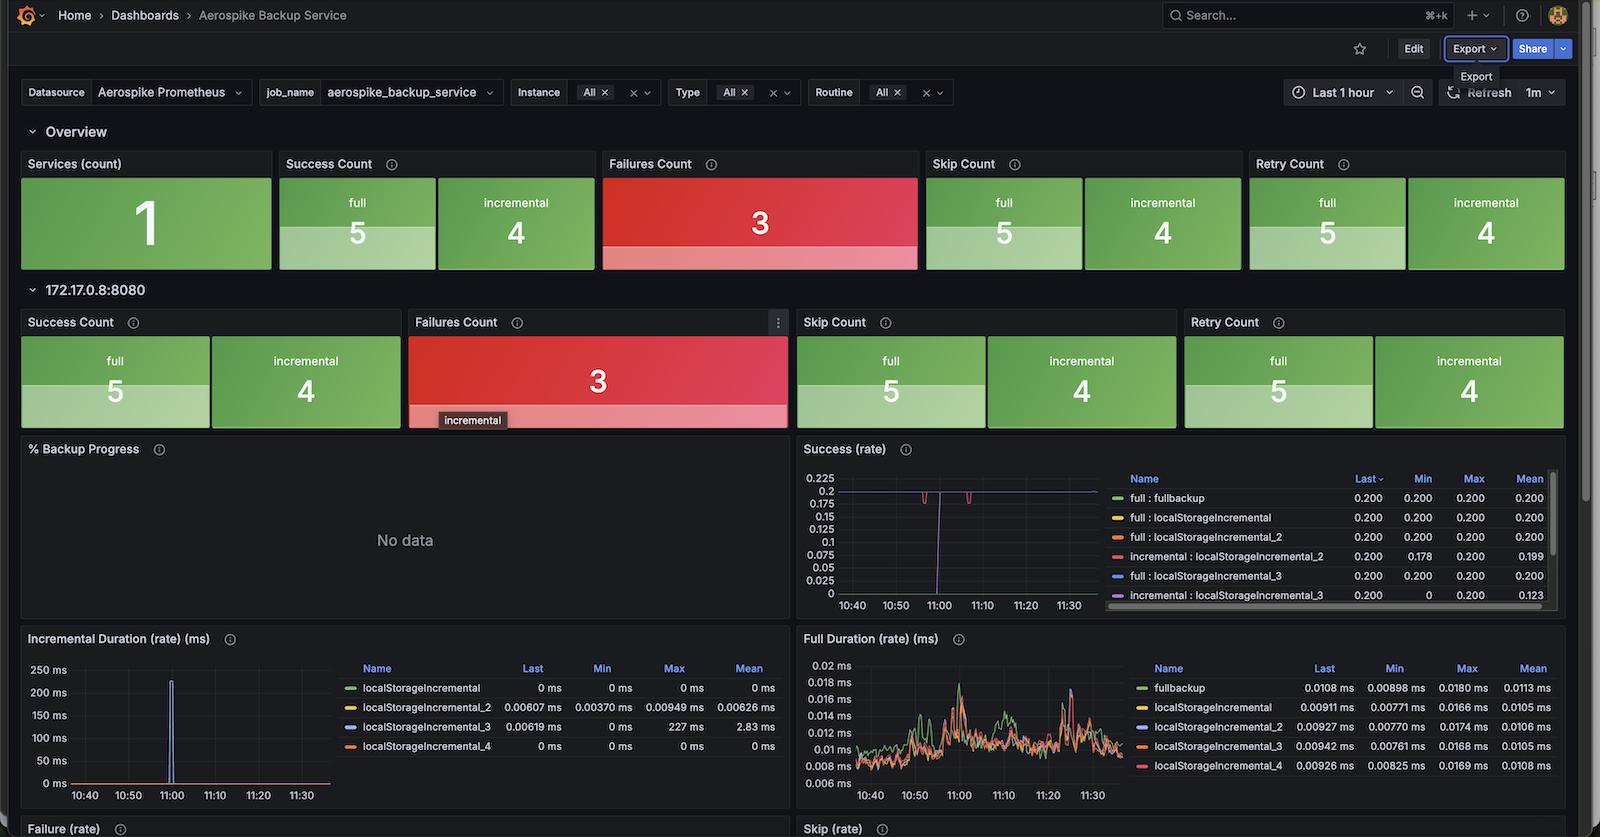Focus the Search bar

click(x=1306, y=15)
